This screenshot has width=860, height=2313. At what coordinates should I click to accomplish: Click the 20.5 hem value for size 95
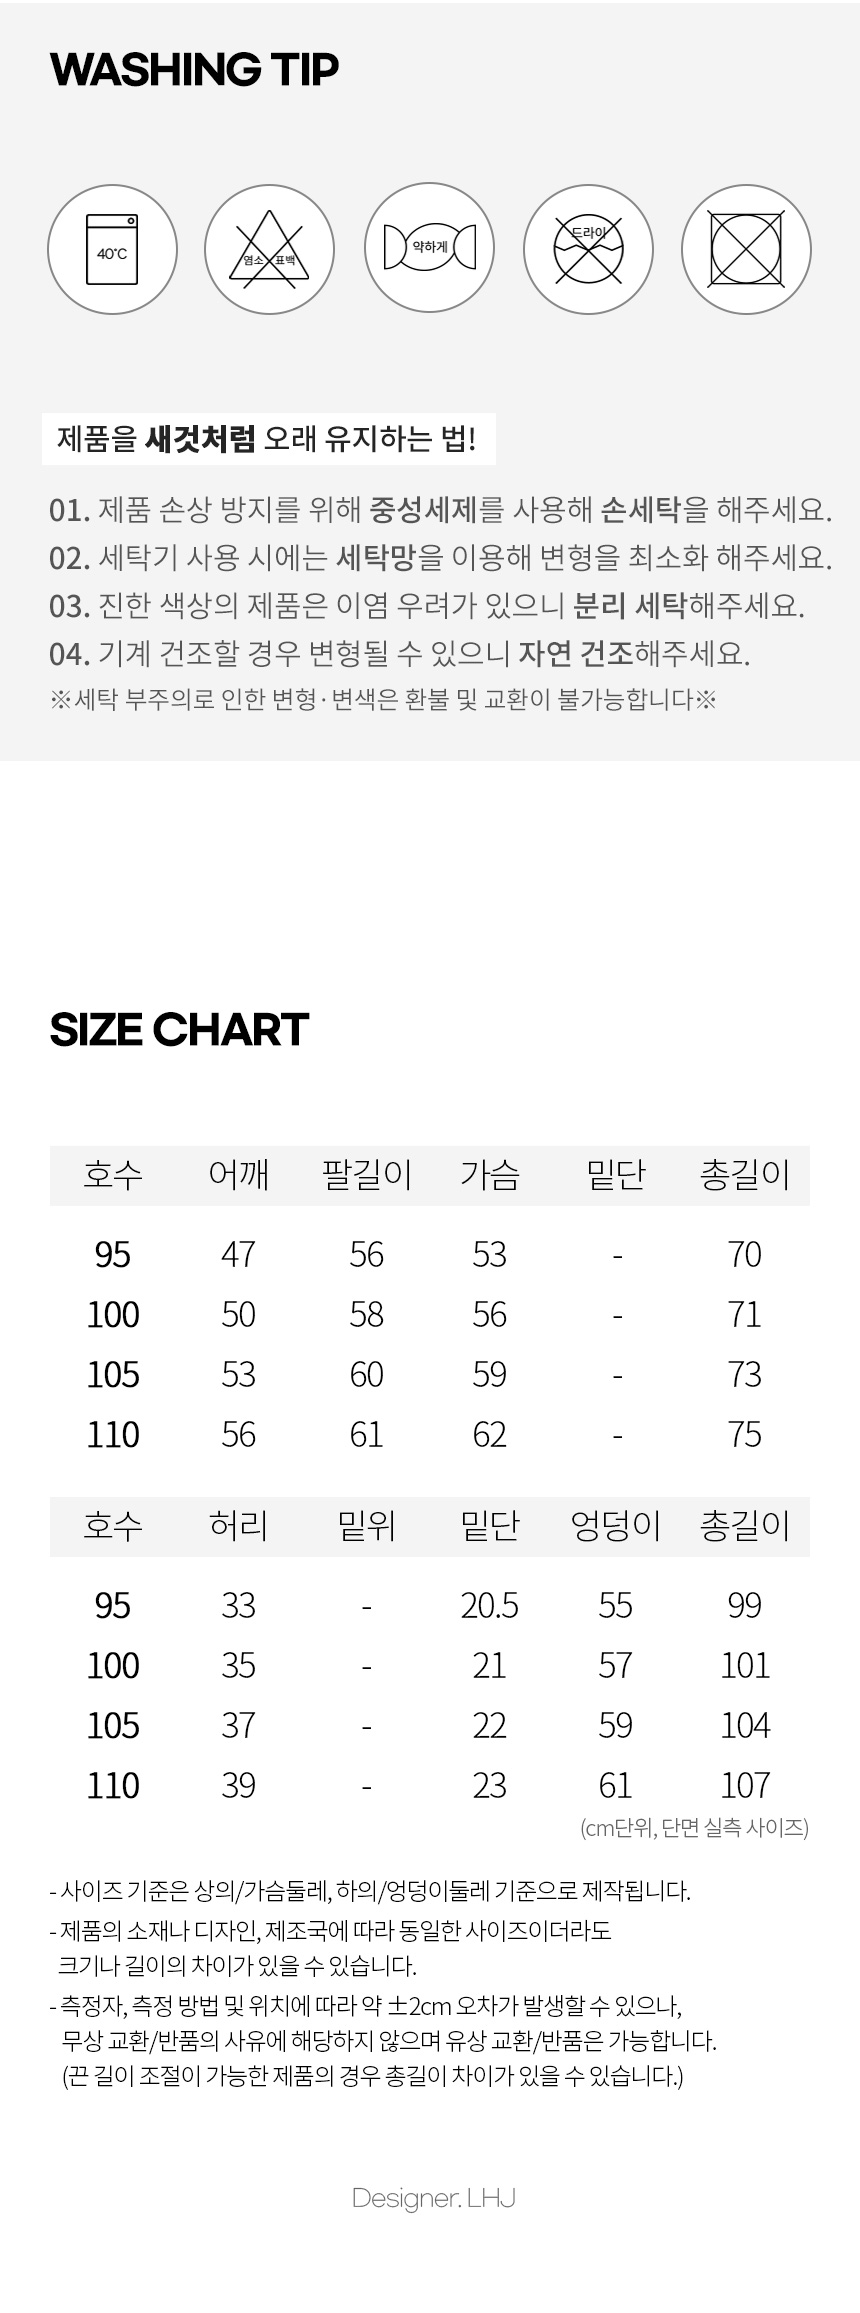(490, 1605)
